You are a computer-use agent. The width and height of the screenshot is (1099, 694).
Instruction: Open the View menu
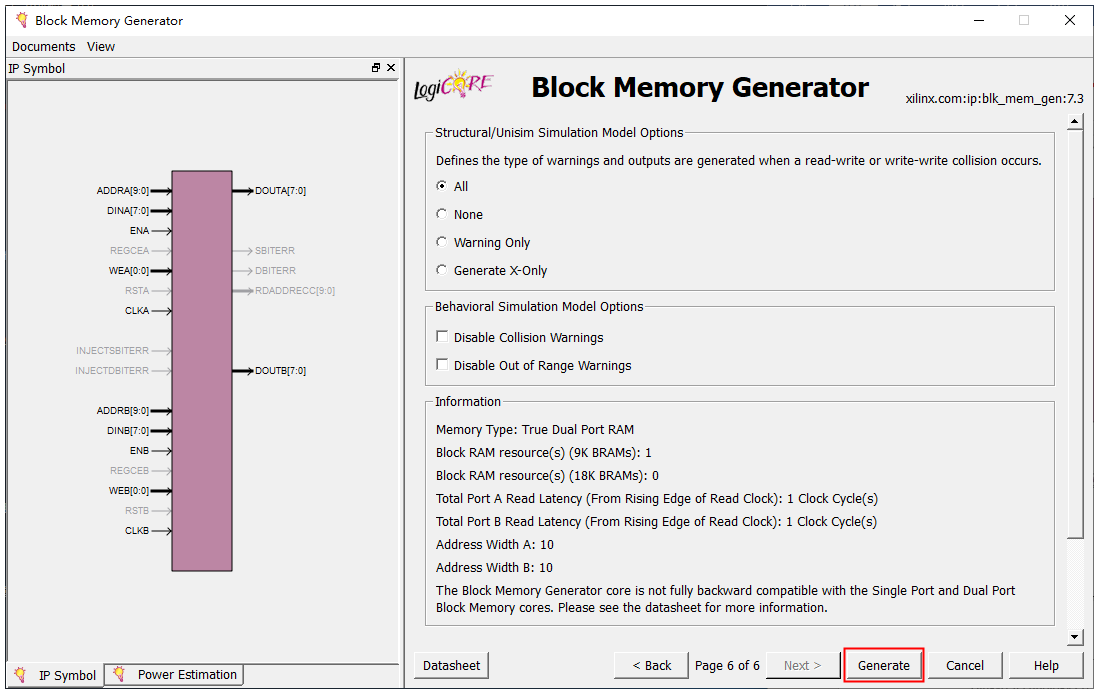tap(101, 46)
